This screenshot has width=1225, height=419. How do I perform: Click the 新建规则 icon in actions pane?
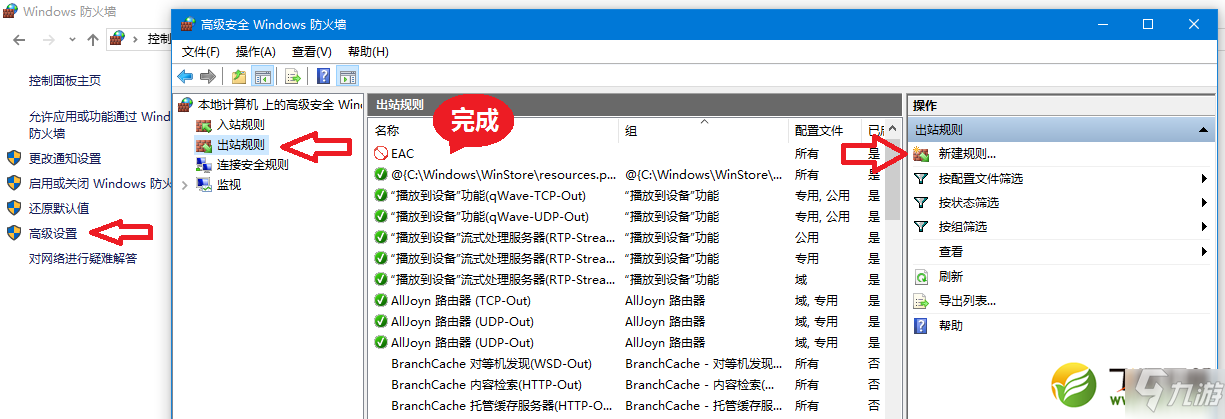coord(921,154)
